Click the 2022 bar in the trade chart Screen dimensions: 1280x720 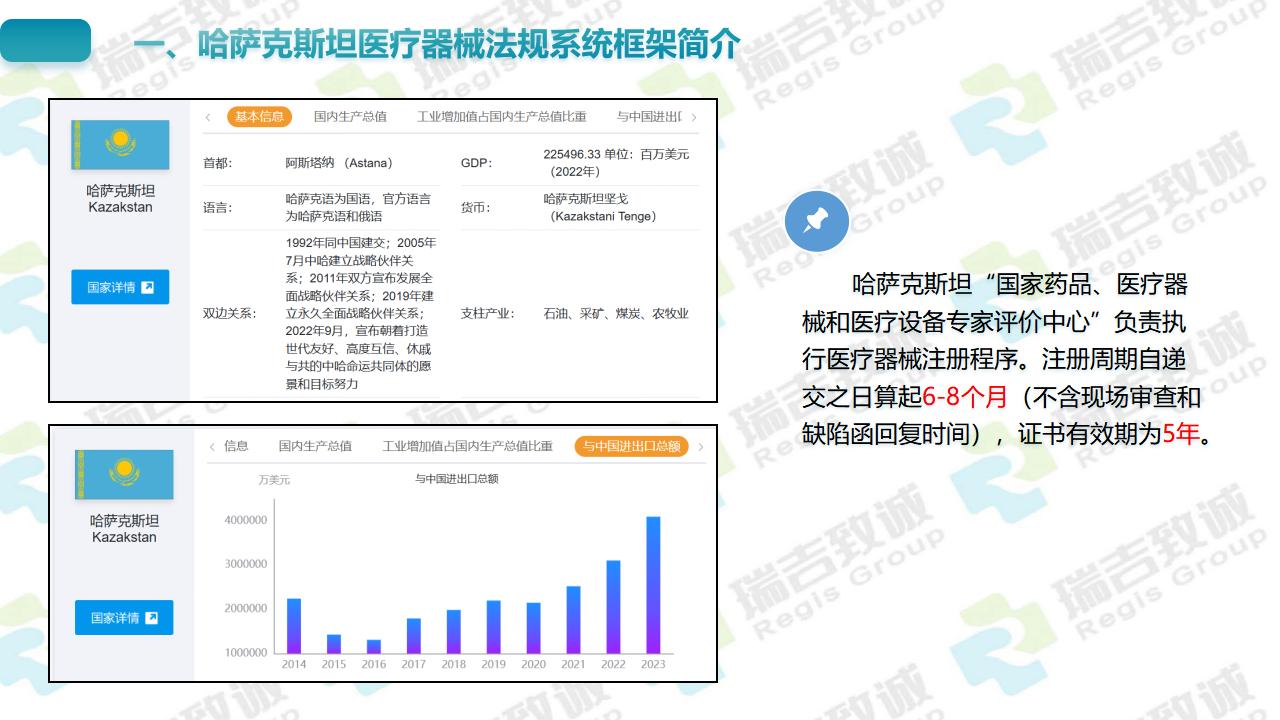(613, 606)
